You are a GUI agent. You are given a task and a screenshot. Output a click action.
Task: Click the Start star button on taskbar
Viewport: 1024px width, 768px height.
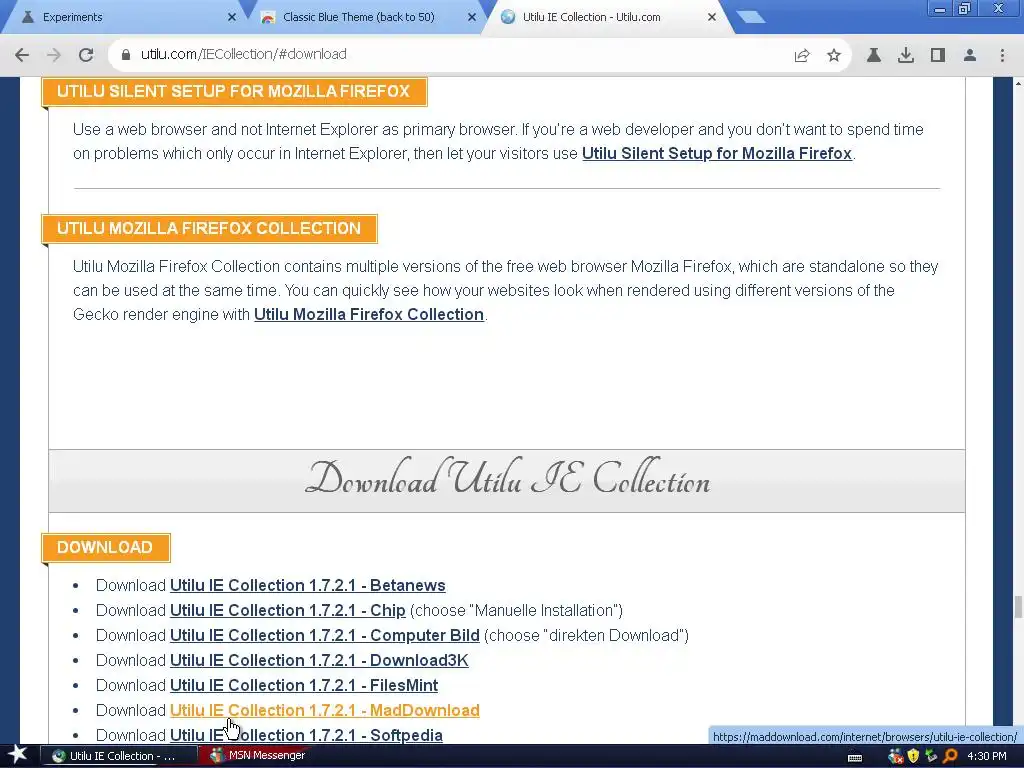pyautogui.click(x=16, y=756)
